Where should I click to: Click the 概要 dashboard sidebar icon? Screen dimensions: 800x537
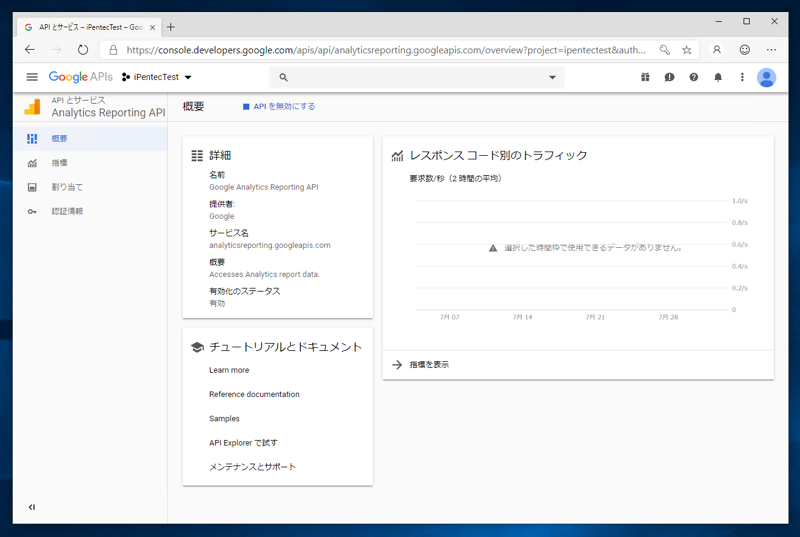click(x=32, y=138)
